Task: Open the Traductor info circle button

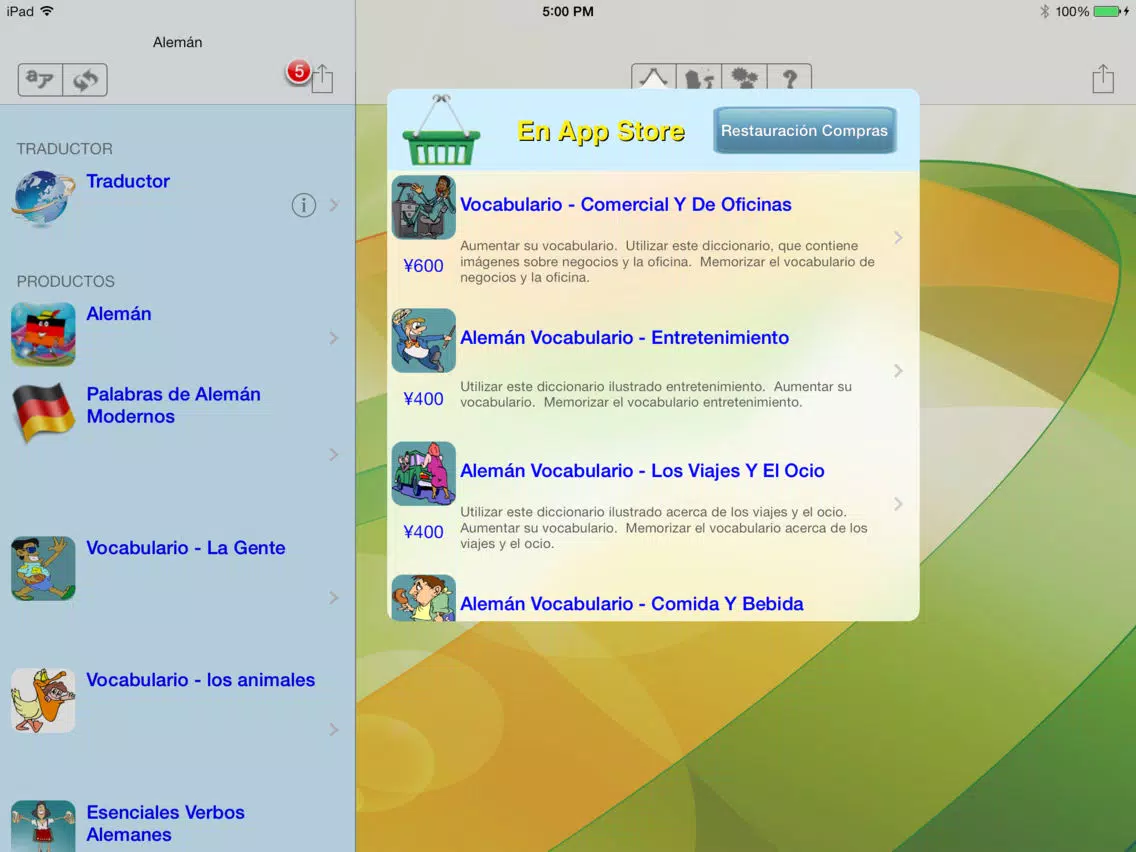Action: click(x=304, y=205)
